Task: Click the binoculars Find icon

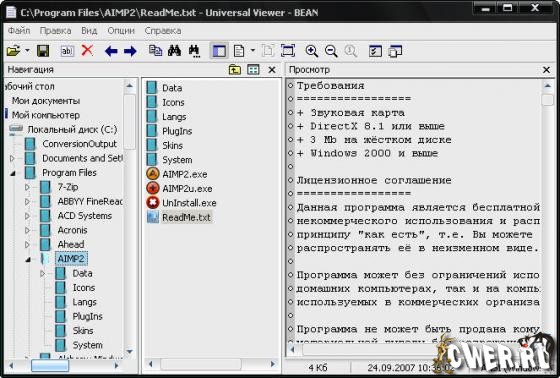Action: tap(174, 51)
